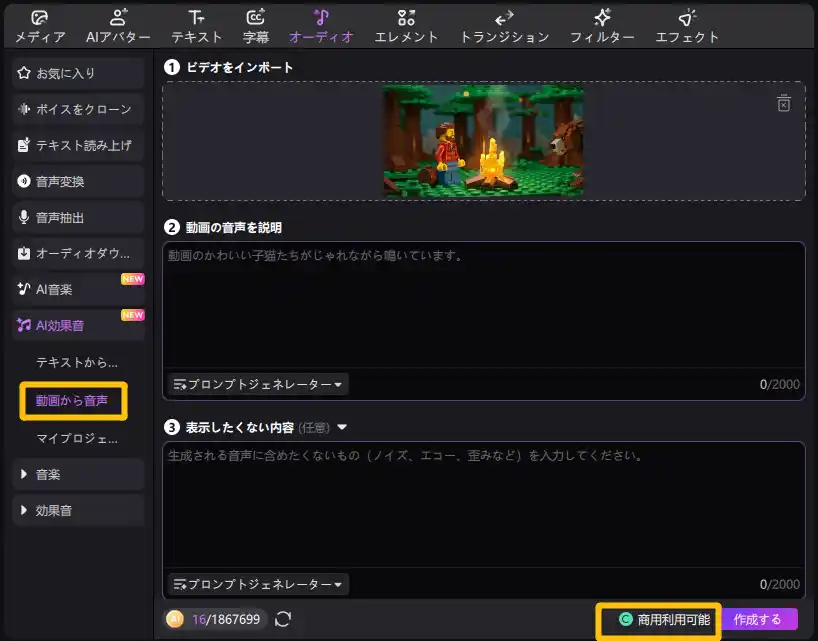Screen dimensions: 818x641
Task: Click the negative prompt text field
Action: coord(484,504)
